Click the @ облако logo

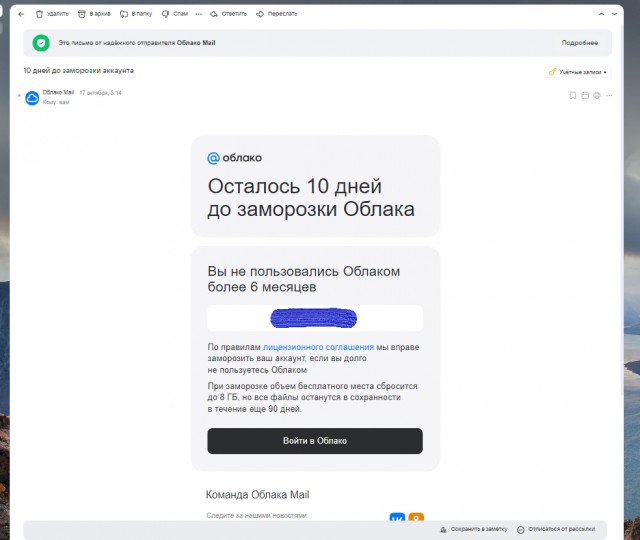[x=235, y=158]
